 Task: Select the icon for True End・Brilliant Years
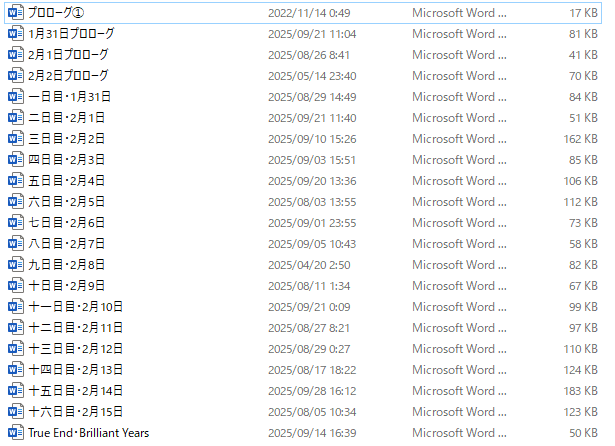(15, 433)
